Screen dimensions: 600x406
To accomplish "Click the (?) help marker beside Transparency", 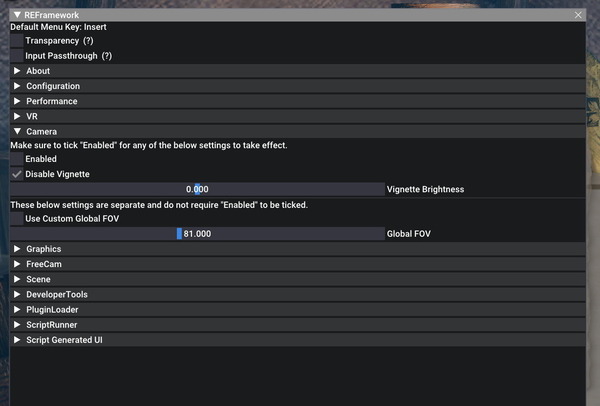I will (88, 41).
